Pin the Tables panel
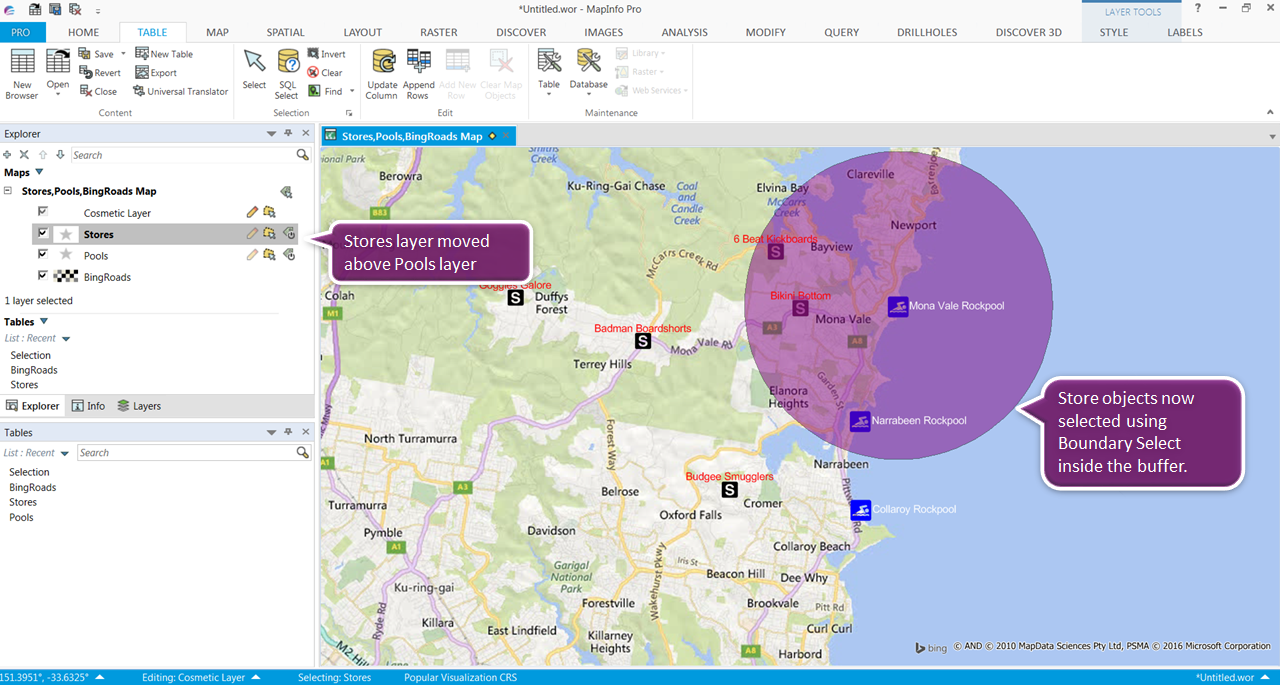This screenshot has width=1280, height=685. 288,432
